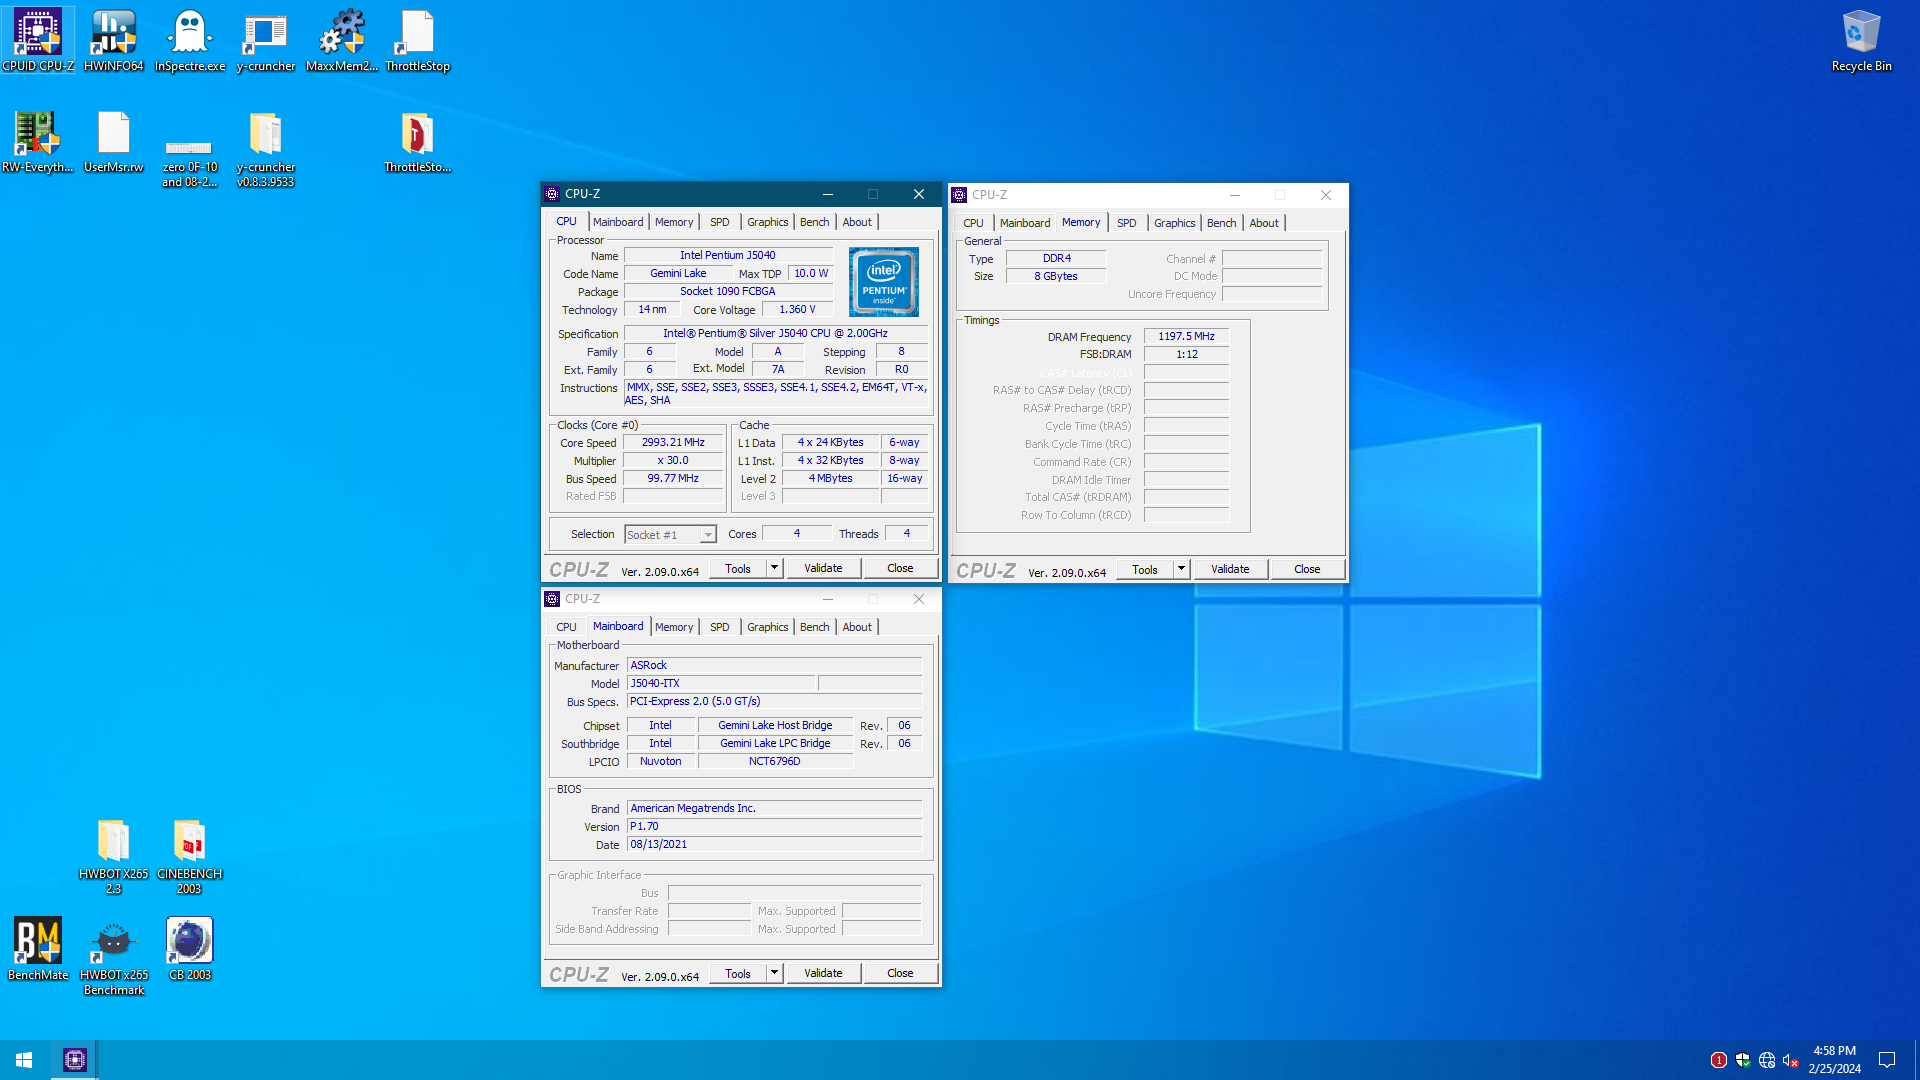Viewport: 1920px width, 1080px height.
Task: Click Close button in CPU window
Action: (x=900, y=568)
